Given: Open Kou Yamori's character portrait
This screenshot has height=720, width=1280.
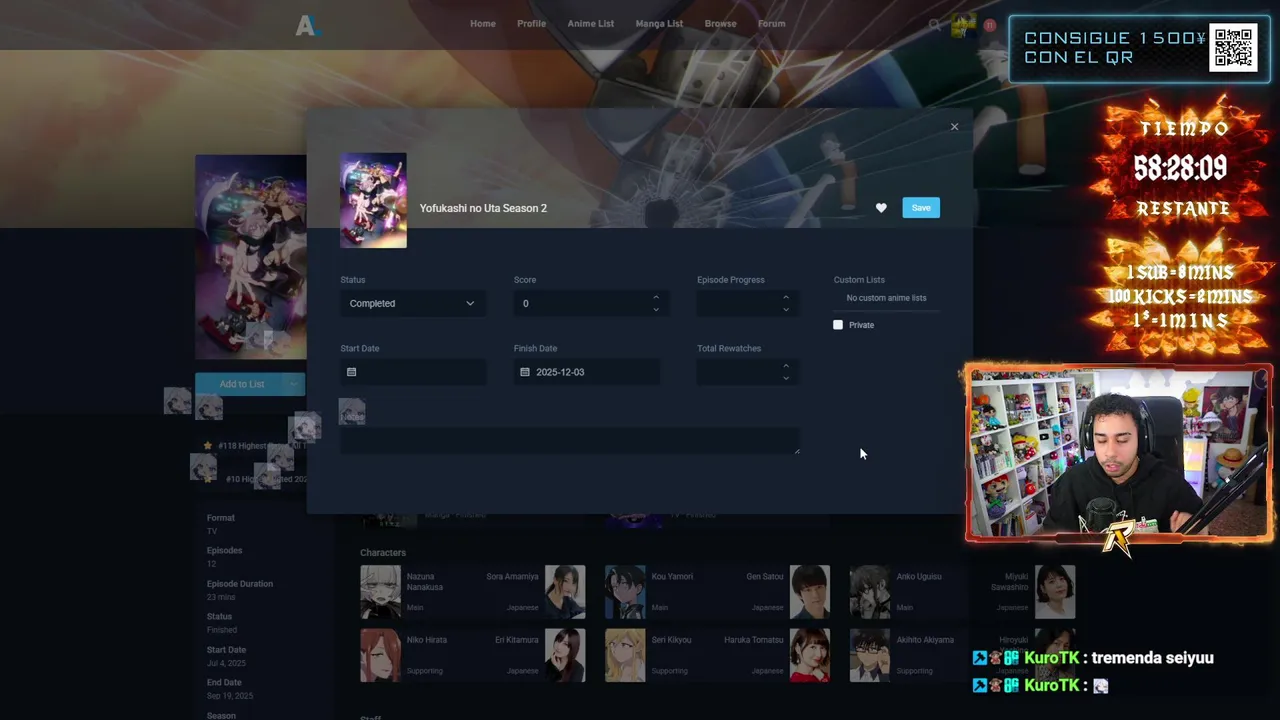Looking at the screenshot, I should click(x=625, y=592).
